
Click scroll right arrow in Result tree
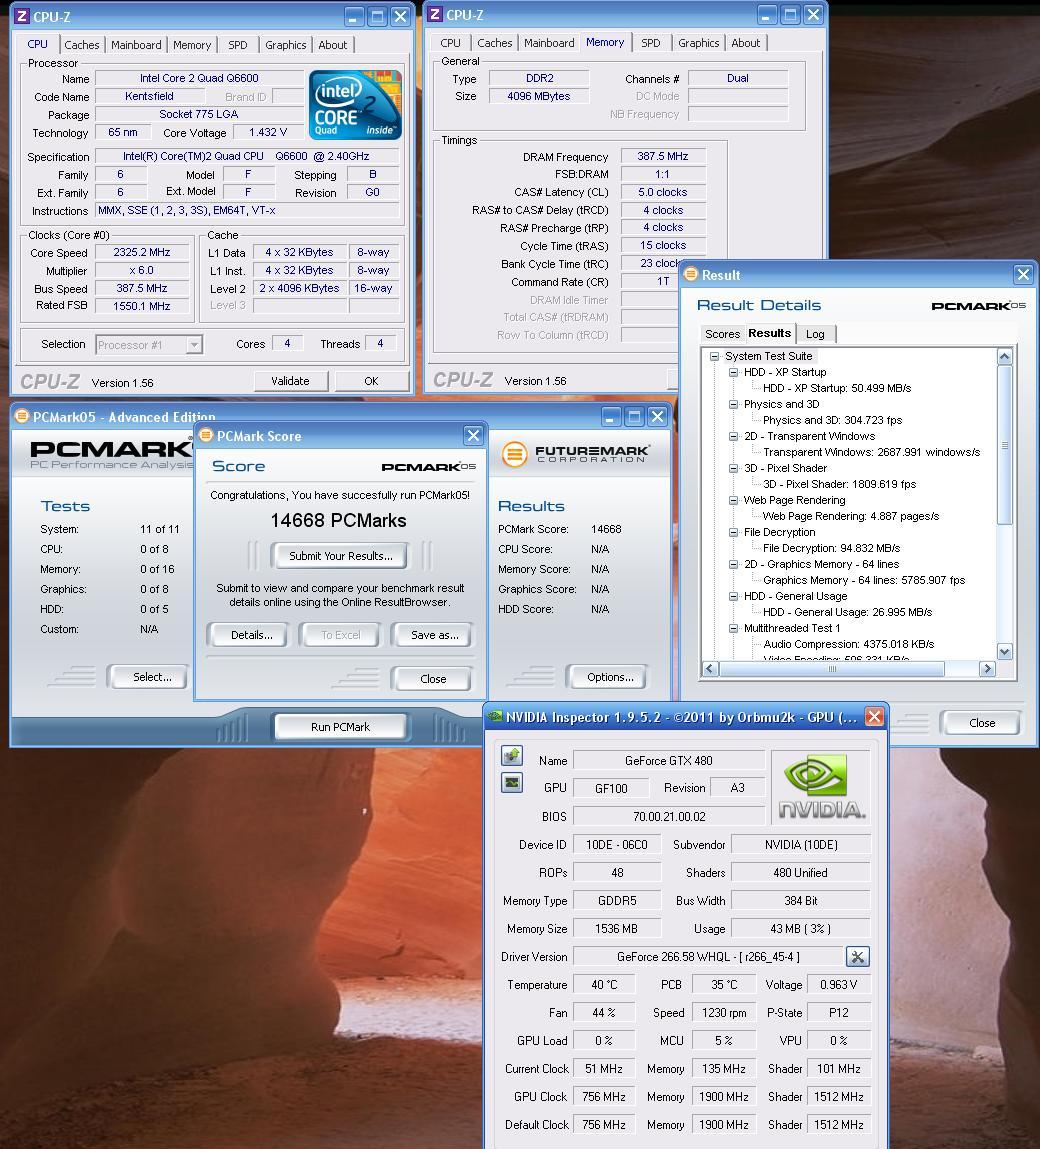point(987,669)
